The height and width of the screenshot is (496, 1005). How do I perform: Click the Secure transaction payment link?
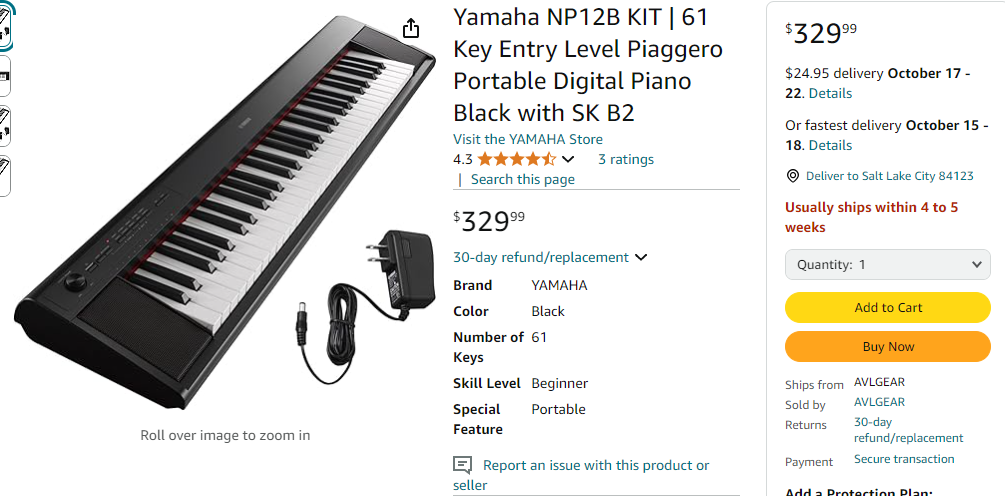coord(904,459)
